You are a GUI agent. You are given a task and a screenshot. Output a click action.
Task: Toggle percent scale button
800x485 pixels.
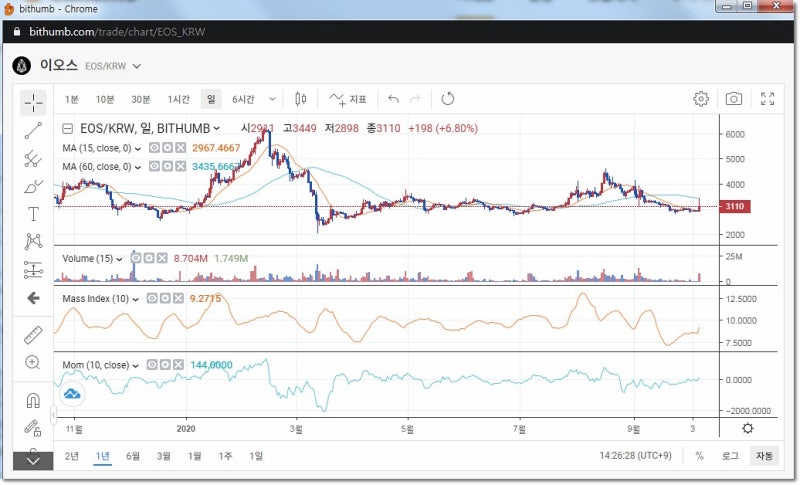tap(699, 456)
